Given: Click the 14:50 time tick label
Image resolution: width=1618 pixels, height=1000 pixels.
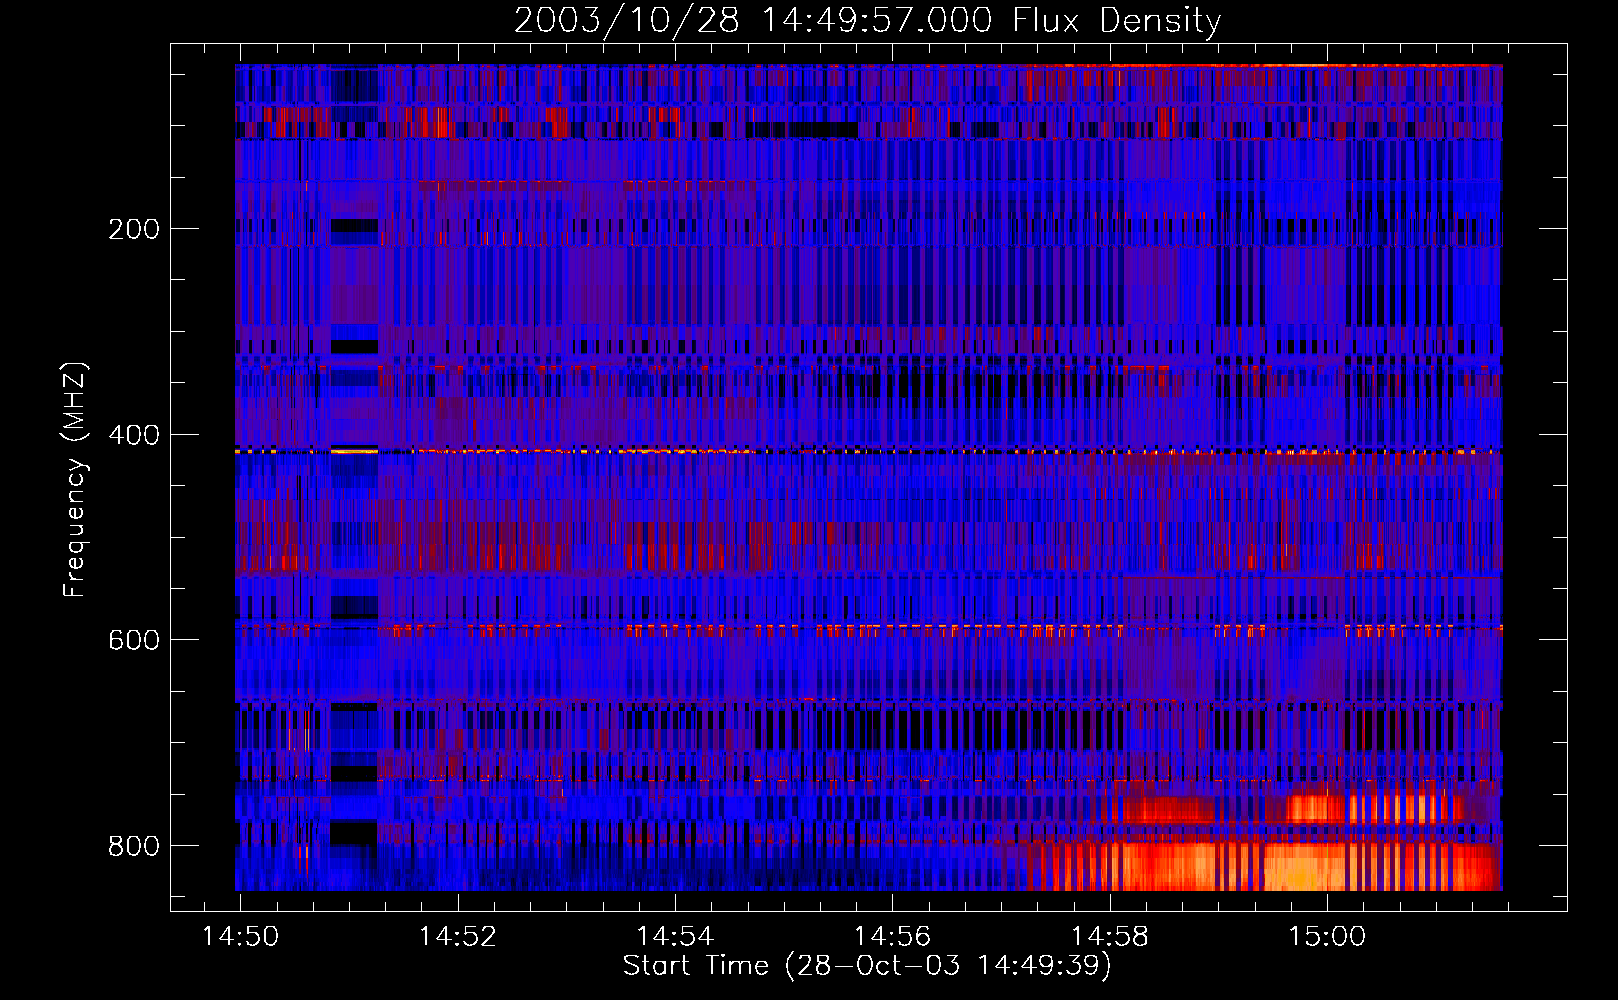Looking at the screenshot, I should point(240,936).
